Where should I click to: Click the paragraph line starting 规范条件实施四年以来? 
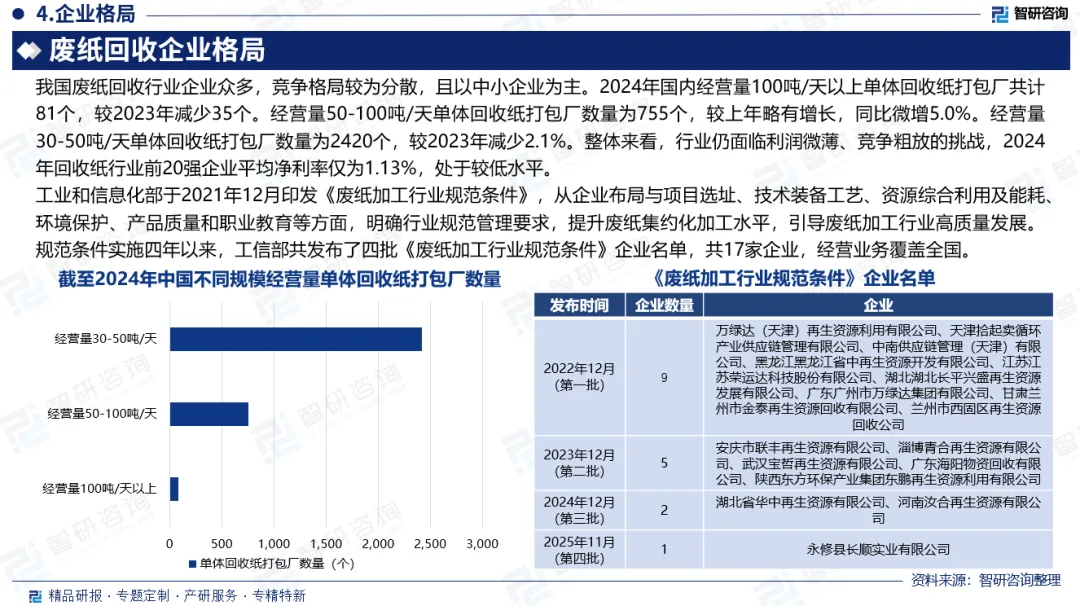(x=506, y=250)
